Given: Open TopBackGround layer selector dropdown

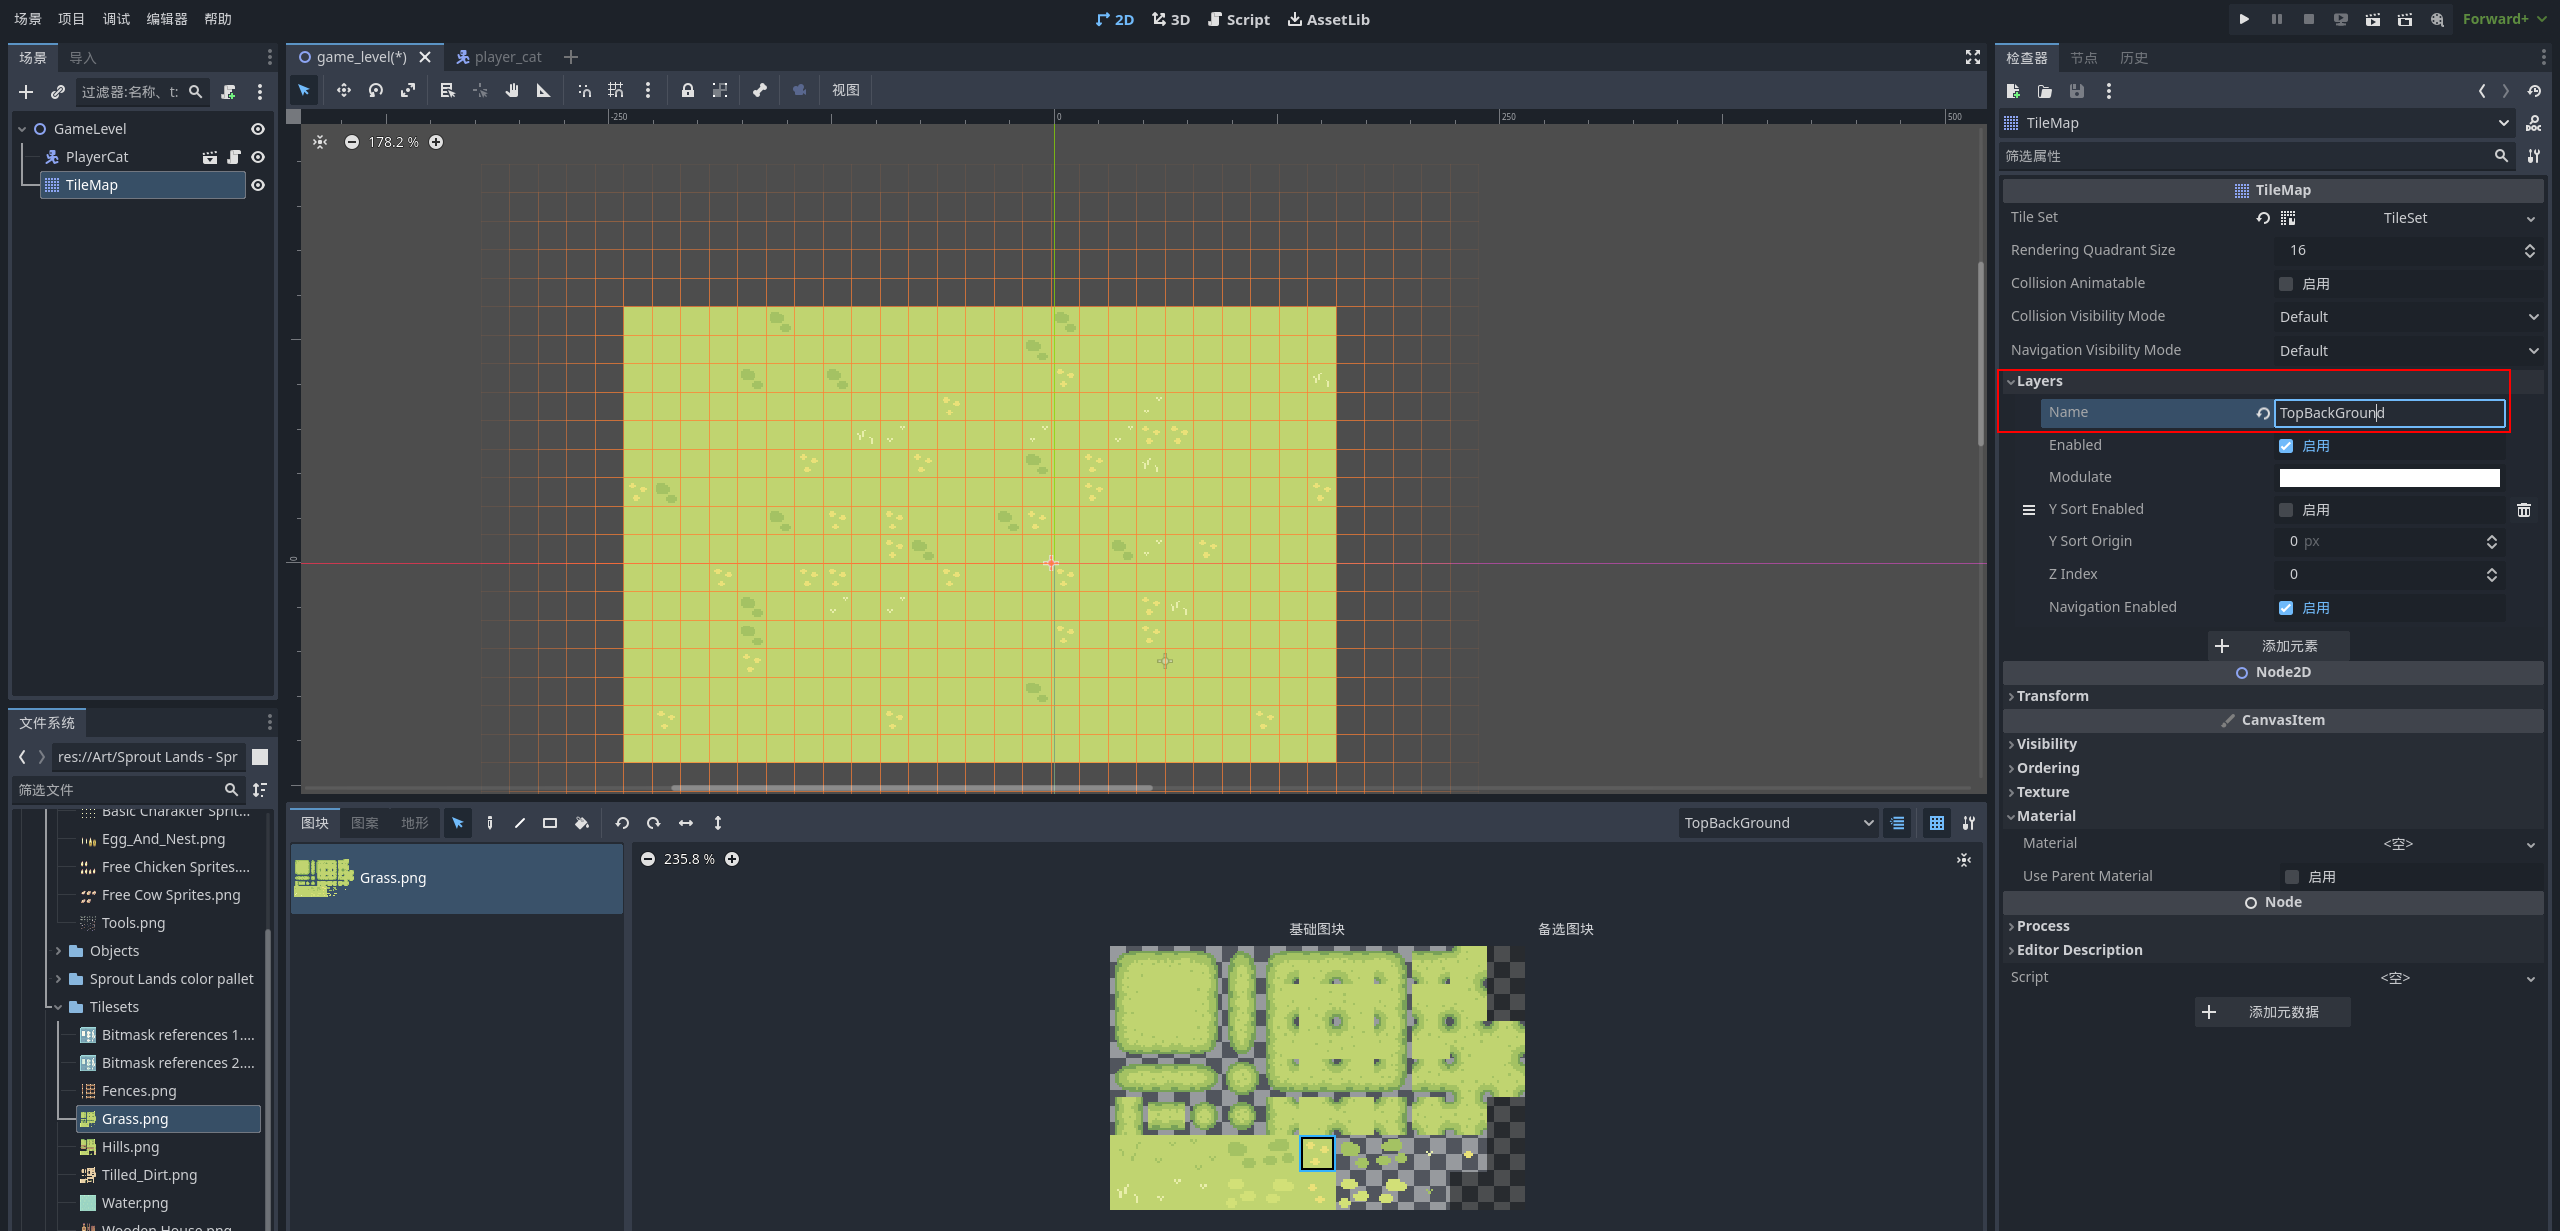Looking at the screenshot, I should [x=1777, y=823].
